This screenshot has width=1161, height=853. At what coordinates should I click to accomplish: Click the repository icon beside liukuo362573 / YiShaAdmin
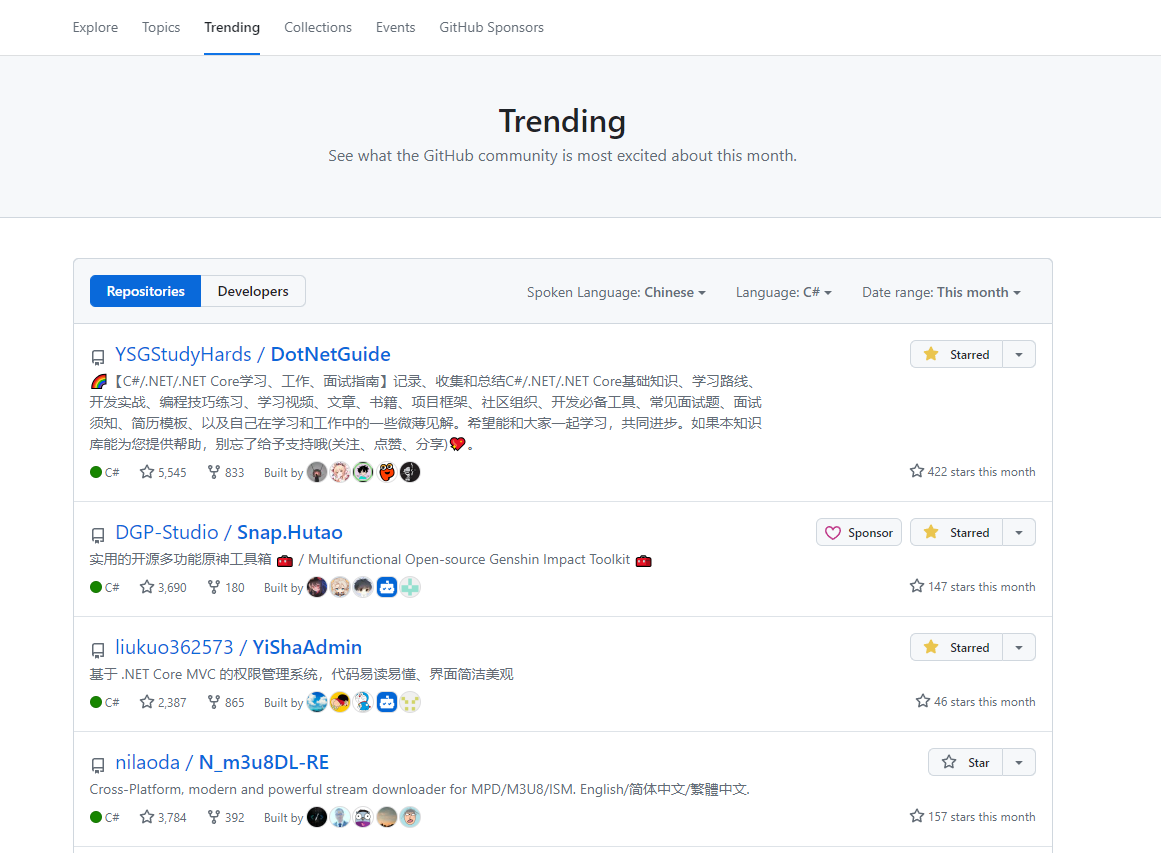pyautogui.click(x=98, y=649)
